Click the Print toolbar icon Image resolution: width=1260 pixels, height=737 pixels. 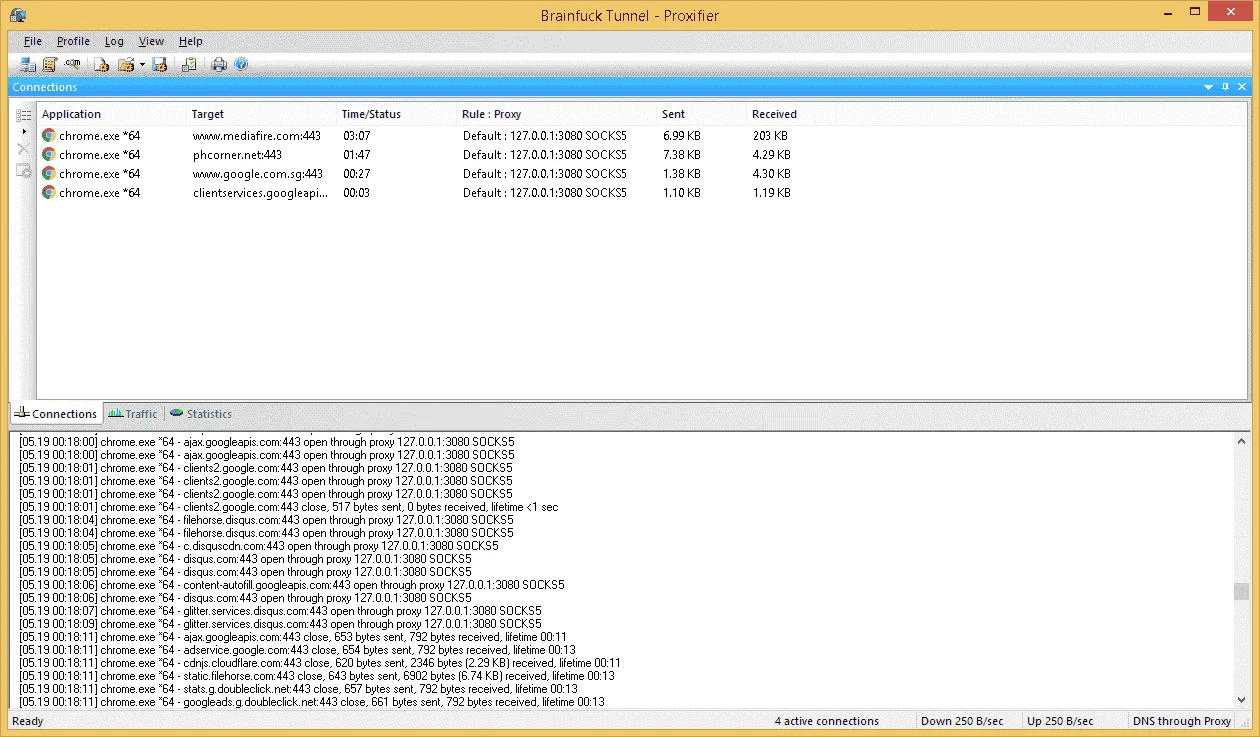pos(219,65)
